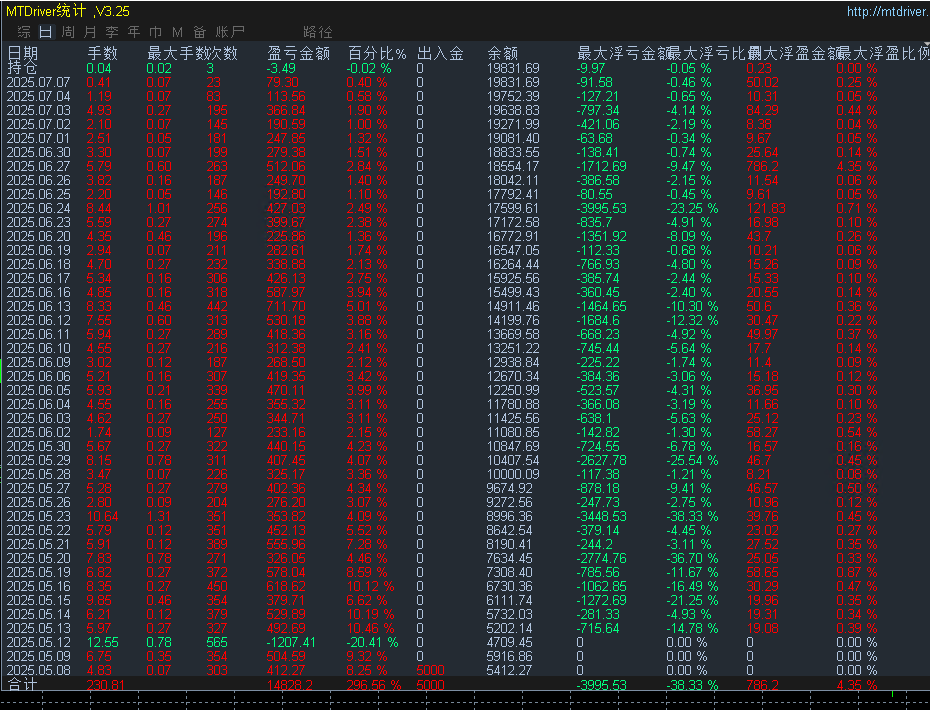Click the 手数 column header
Screen dimensions: 930x710
point(102,53)
